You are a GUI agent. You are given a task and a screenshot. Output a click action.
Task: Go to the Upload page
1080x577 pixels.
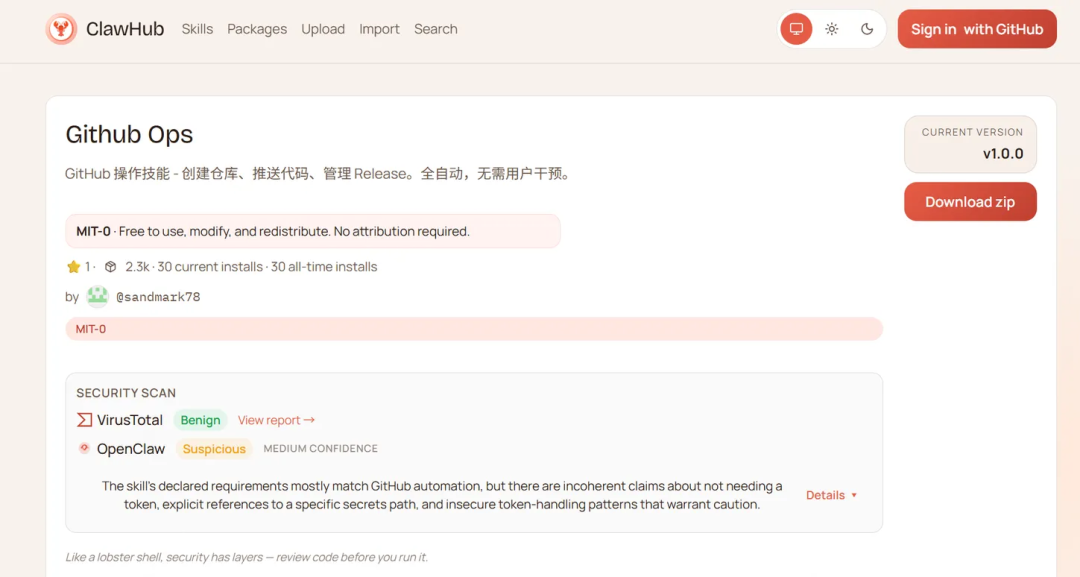point(323,29)
